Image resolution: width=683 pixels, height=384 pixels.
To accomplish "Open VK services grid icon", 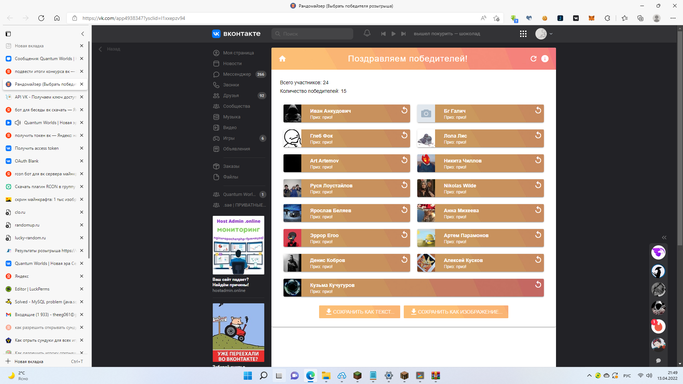I will 523,34.
